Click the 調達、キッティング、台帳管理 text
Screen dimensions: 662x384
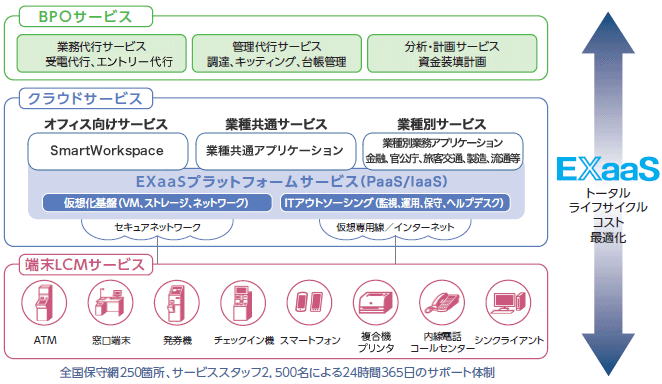[277, 62]
